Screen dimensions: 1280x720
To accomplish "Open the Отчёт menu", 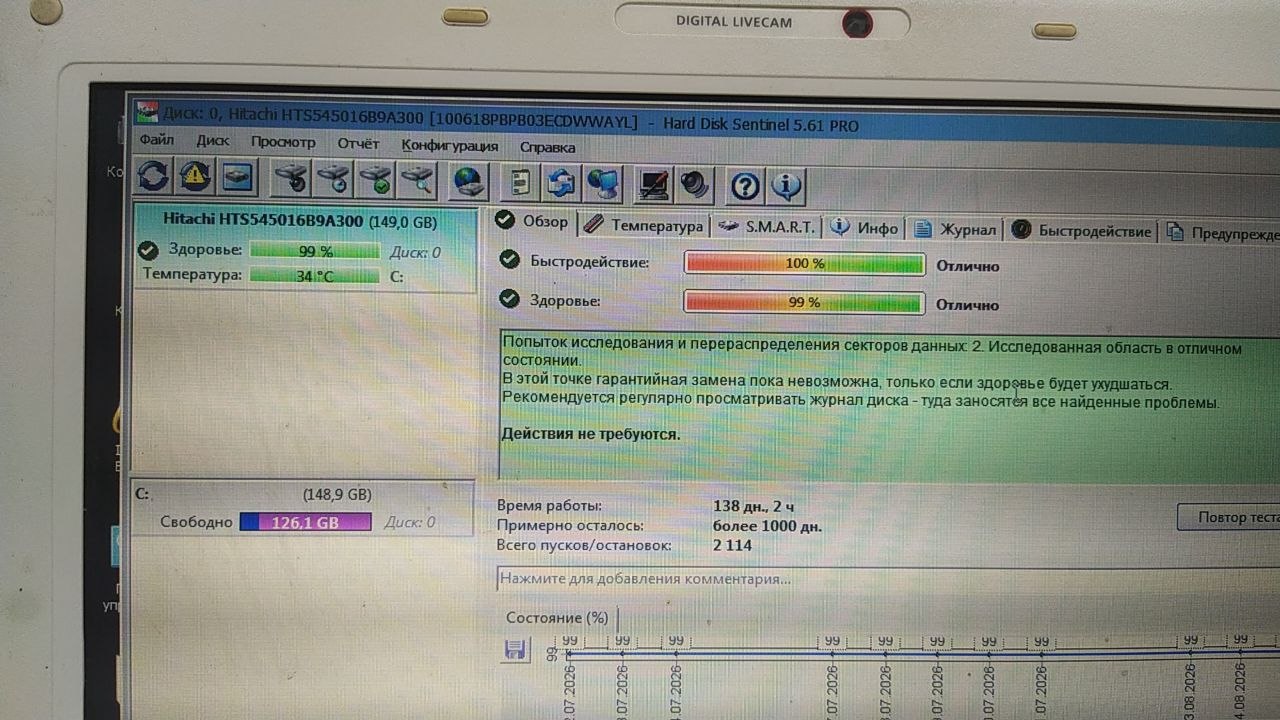I will tap(358, 144).
